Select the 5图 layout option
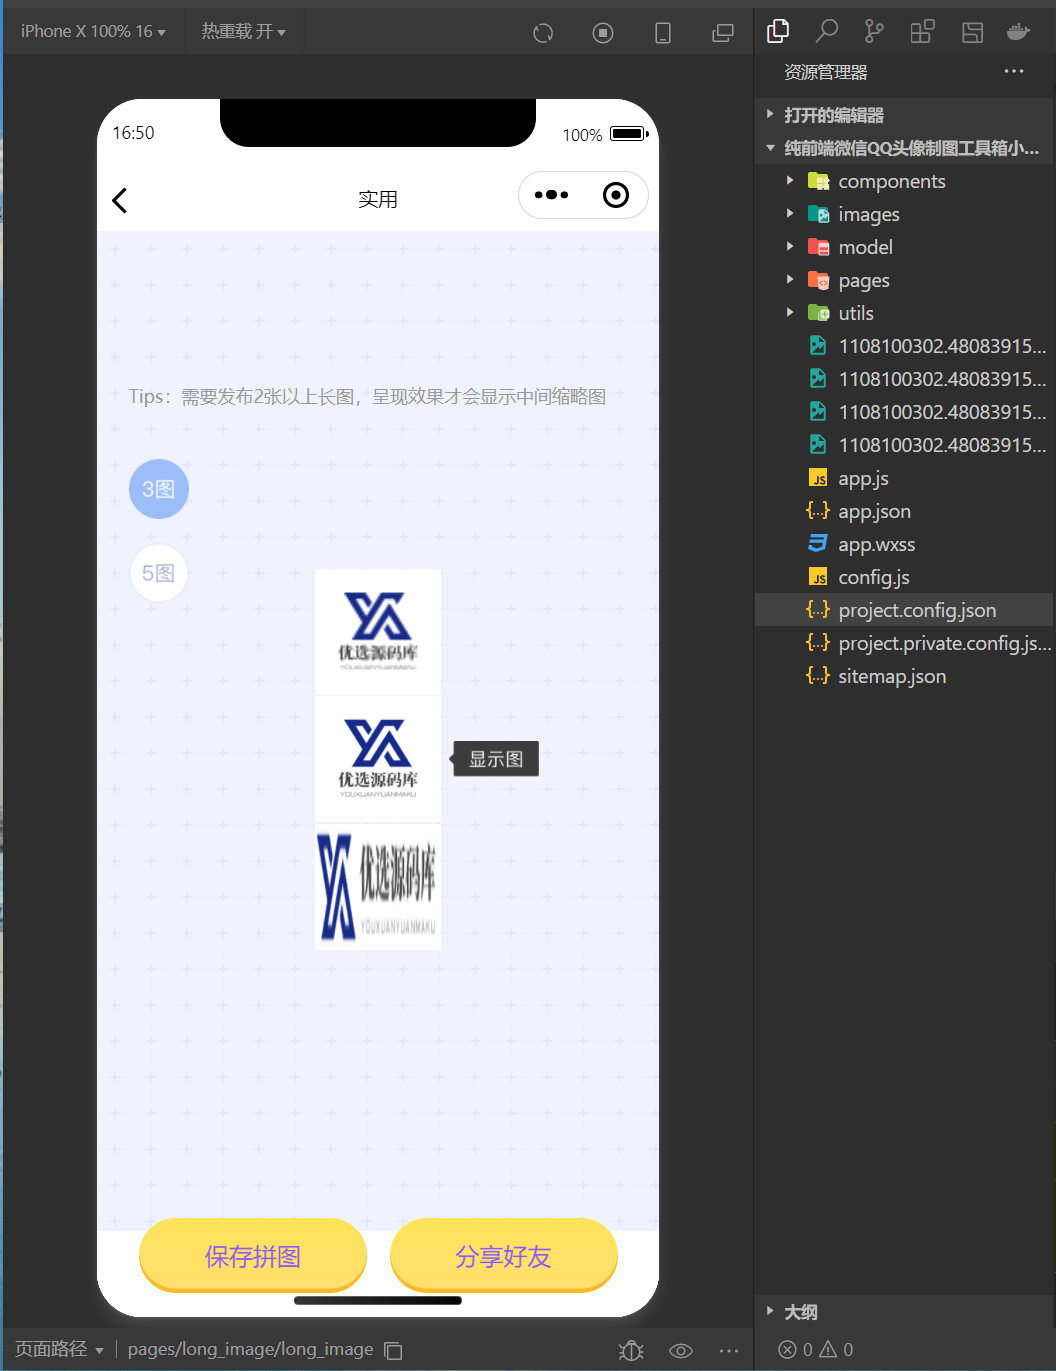 tap(159, 573)
